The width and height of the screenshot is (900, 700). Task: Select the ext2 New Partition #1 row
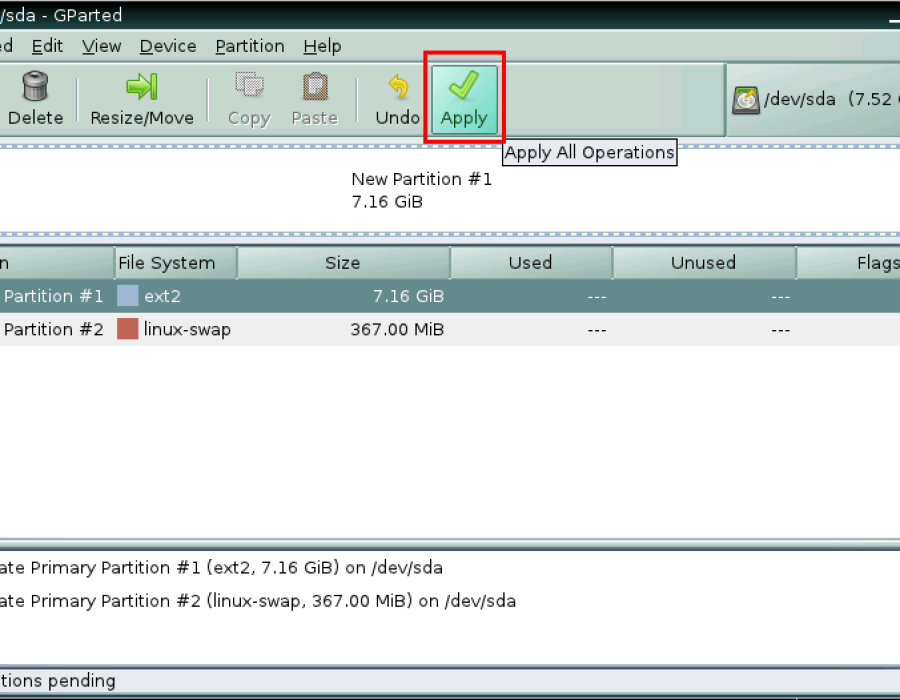tap(450, 296)
